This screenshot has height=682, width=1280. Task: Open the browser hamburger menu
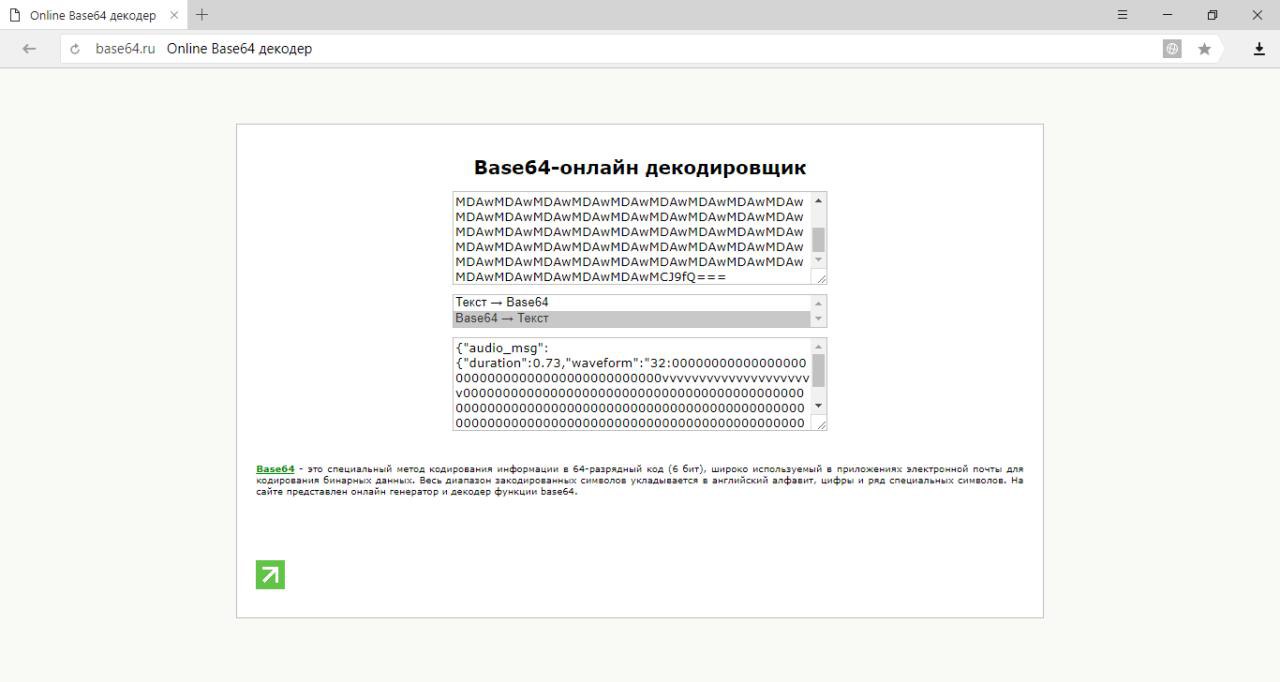1122,15
